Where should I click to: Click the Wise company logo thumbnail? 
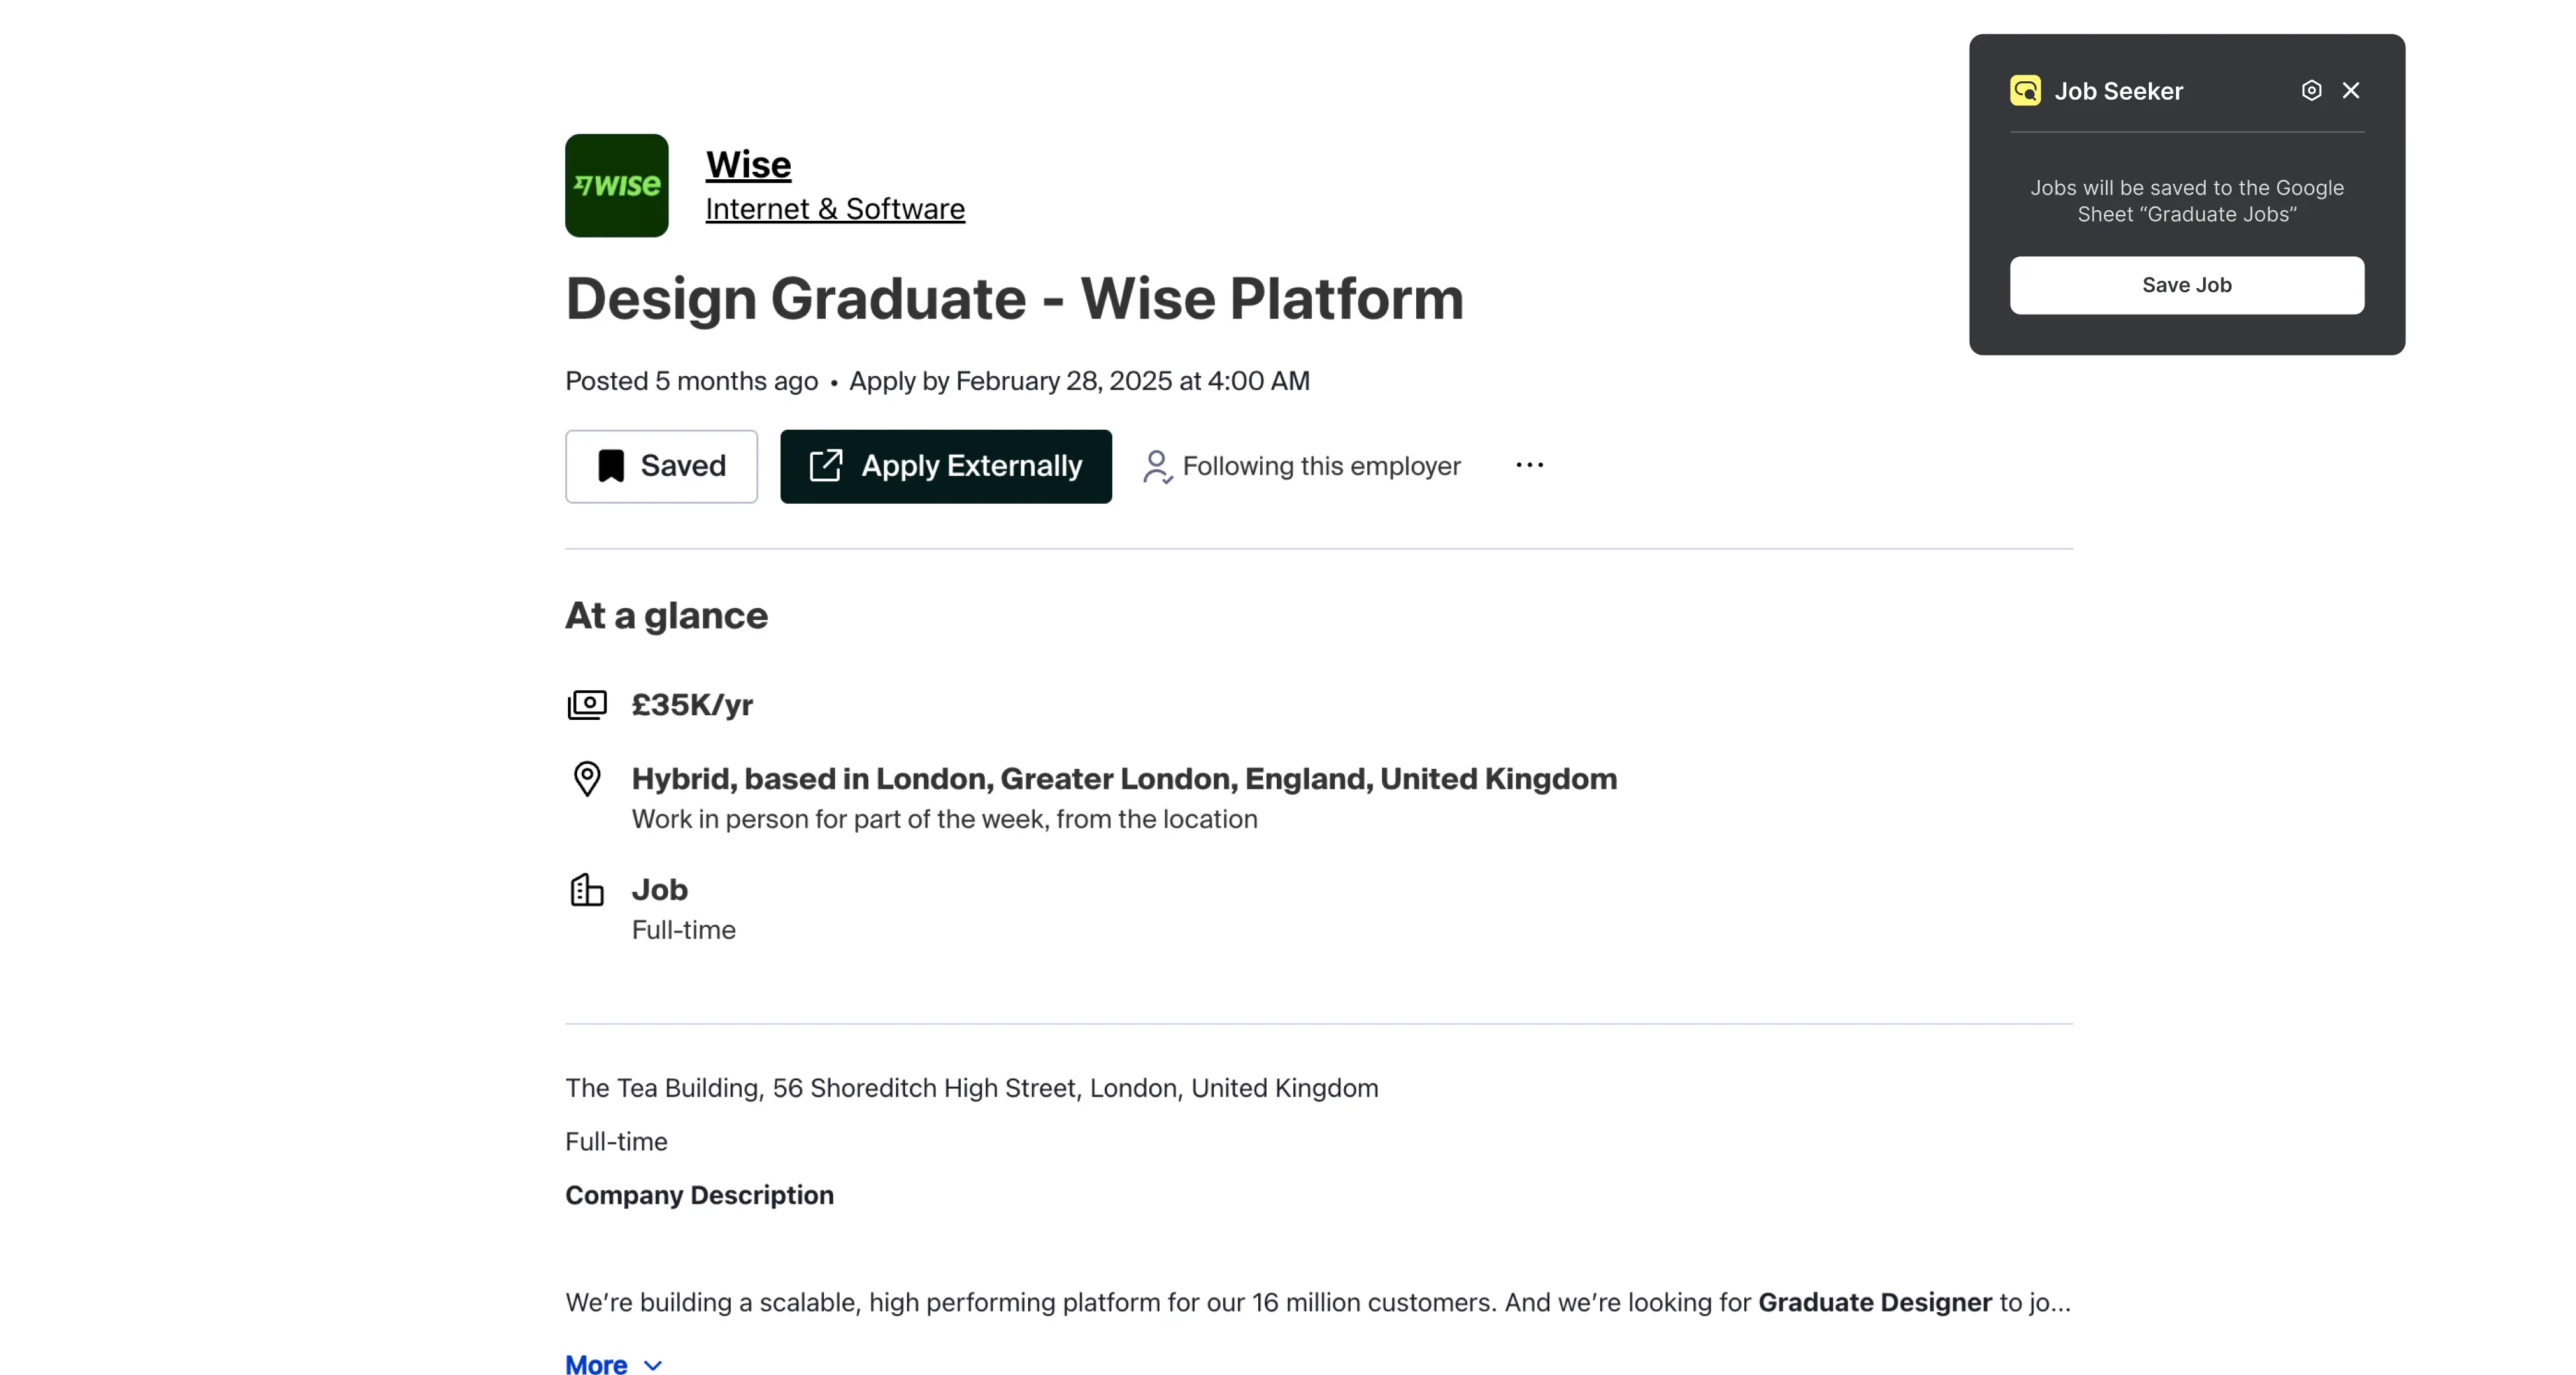pyautogui.click(x=616, y=185)
